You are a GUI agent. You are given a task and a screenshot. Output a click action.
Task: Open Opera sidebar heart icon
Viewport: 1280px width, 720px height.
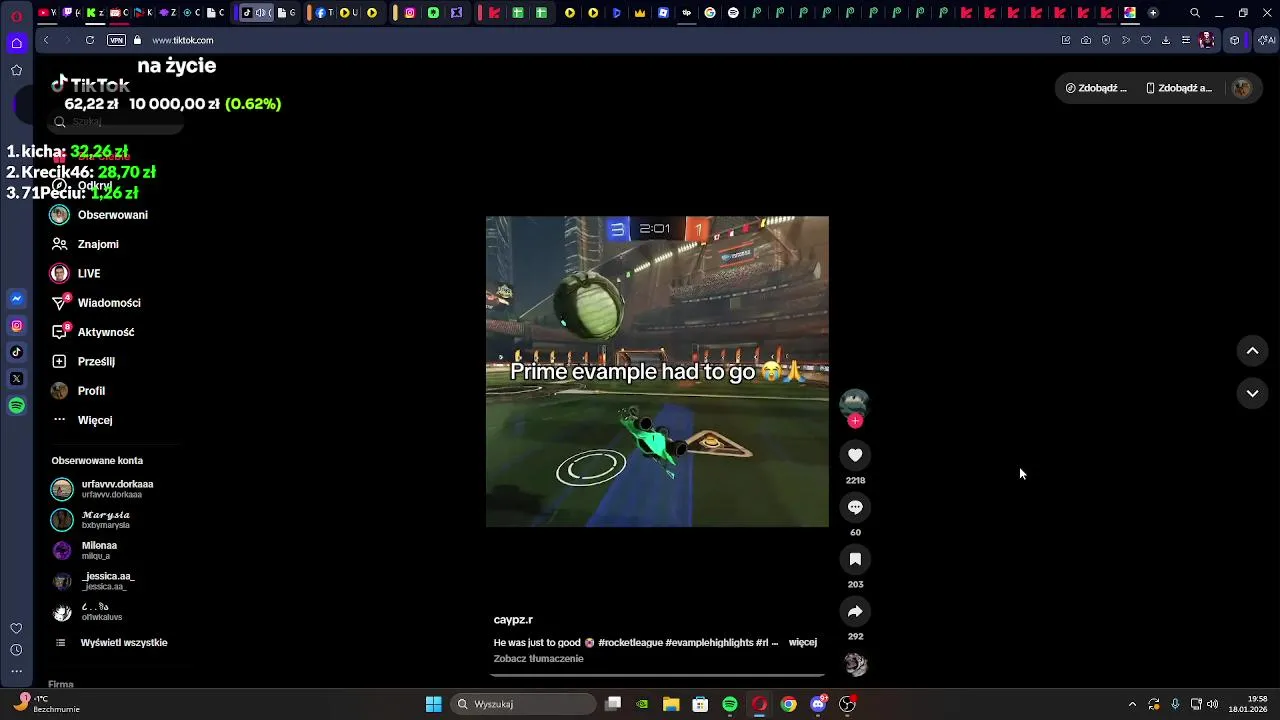[x=16, y=628]
